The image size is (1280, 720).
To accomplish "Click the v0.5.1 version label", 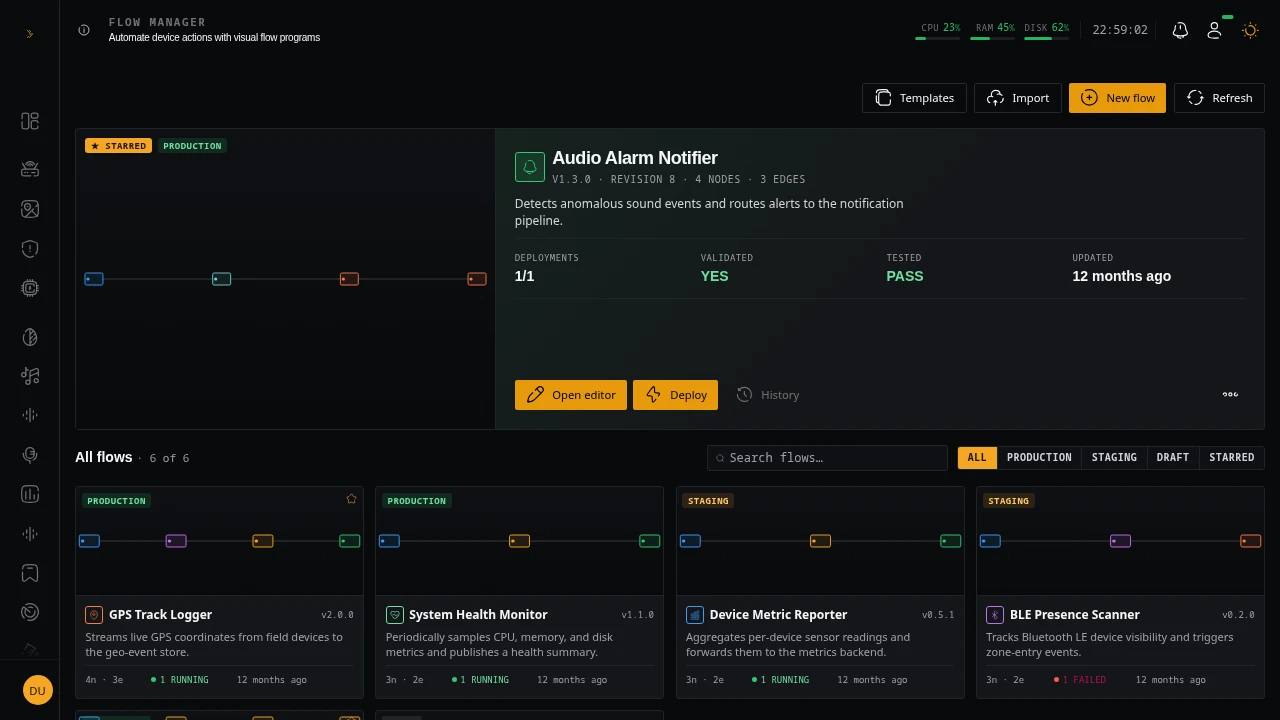I will click(938, 615).
